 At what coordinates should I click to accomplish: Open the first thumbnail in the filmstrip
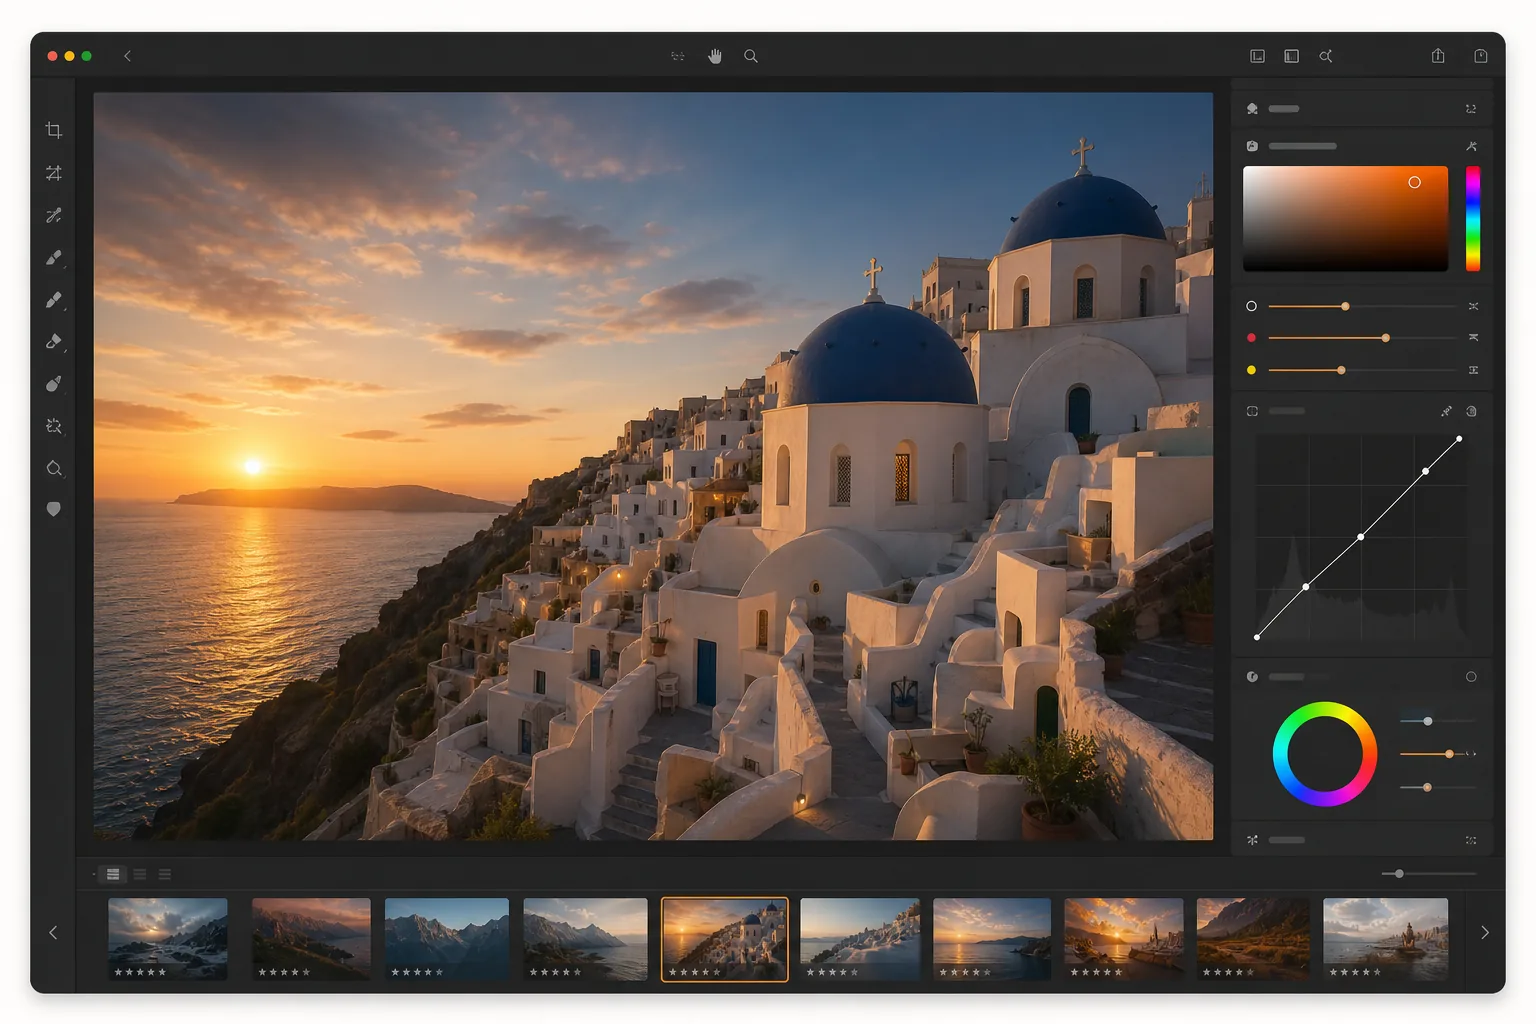[x=168, y=939]
